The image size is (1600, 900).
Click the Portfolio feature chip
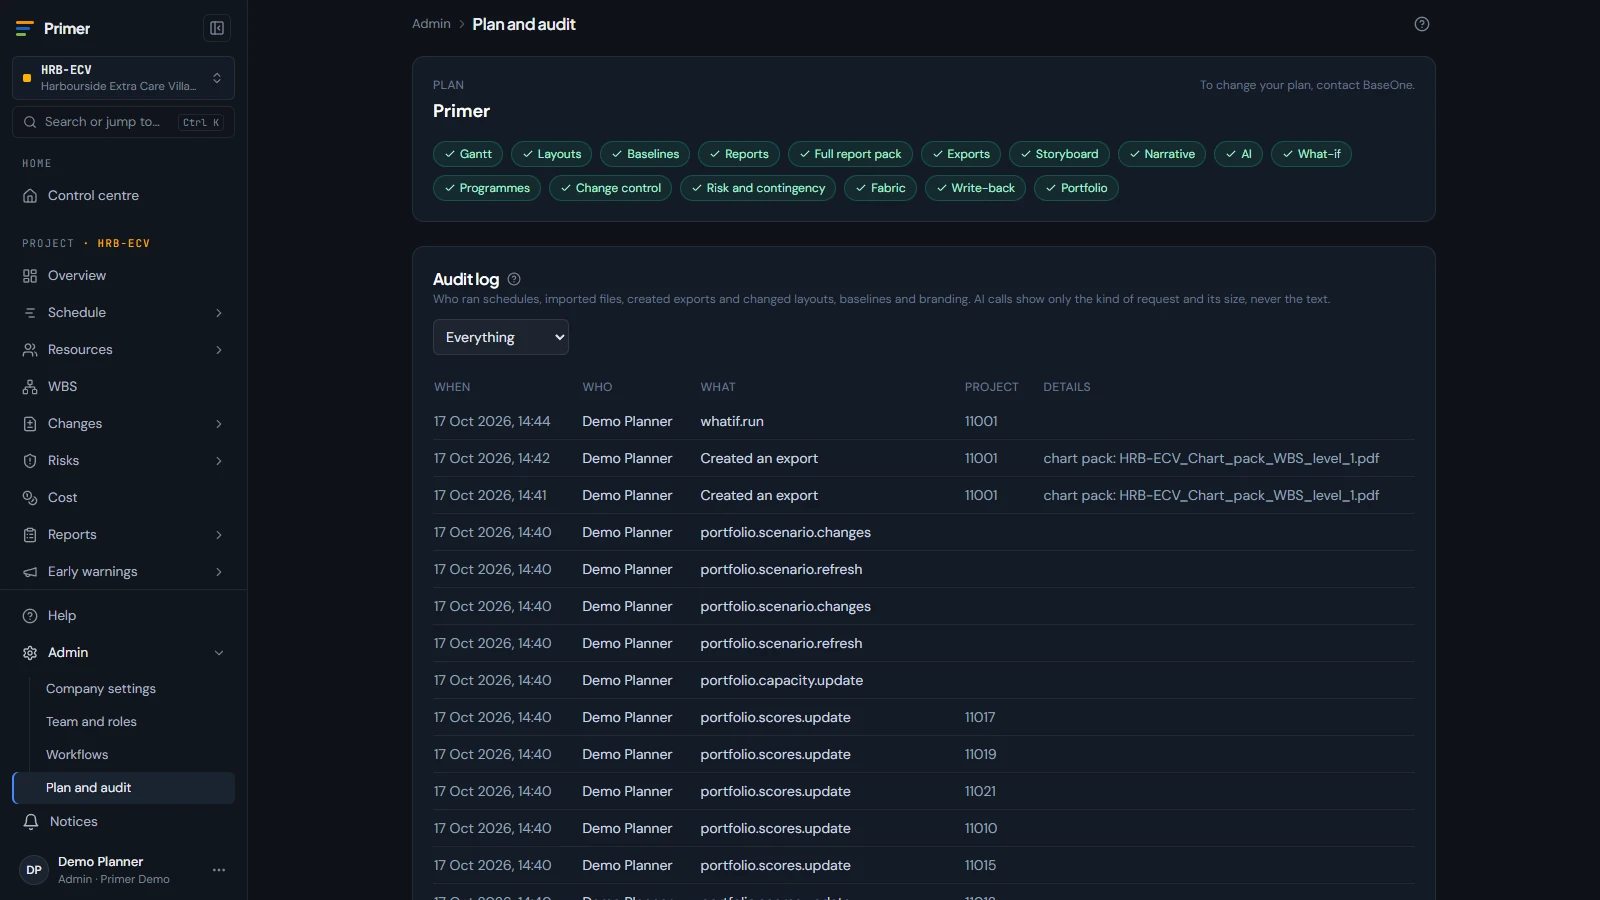pyautogui.click(x=1076, y=188)
